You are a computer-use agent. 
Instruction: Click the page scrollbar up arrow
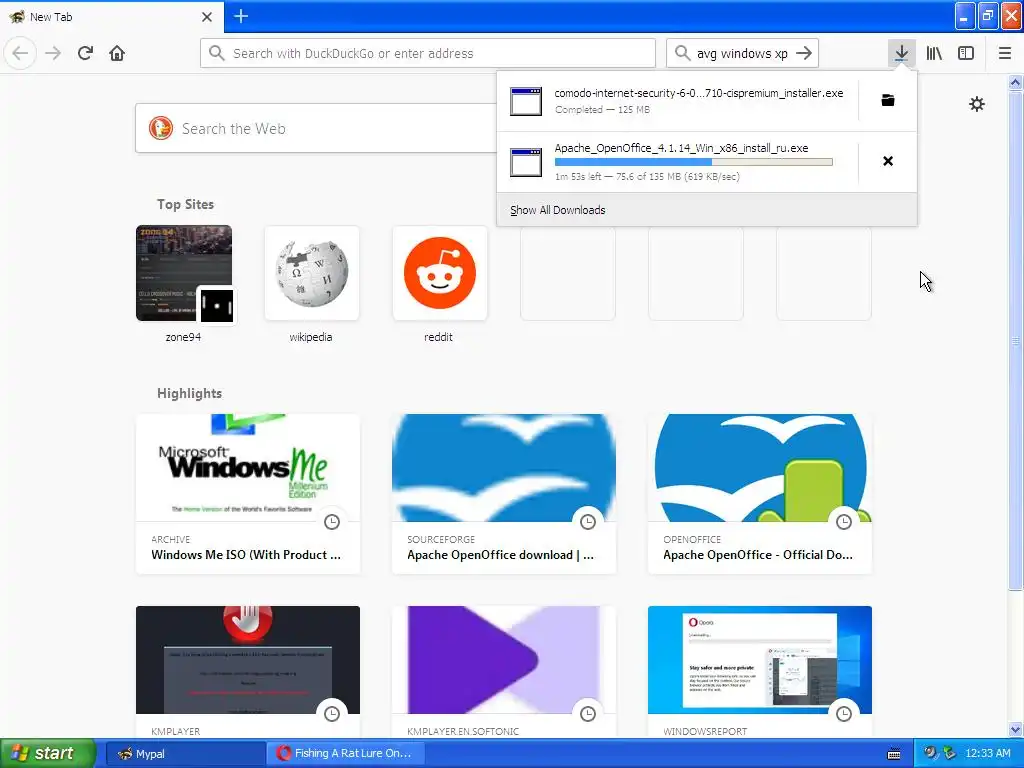tap(1015, 82)
